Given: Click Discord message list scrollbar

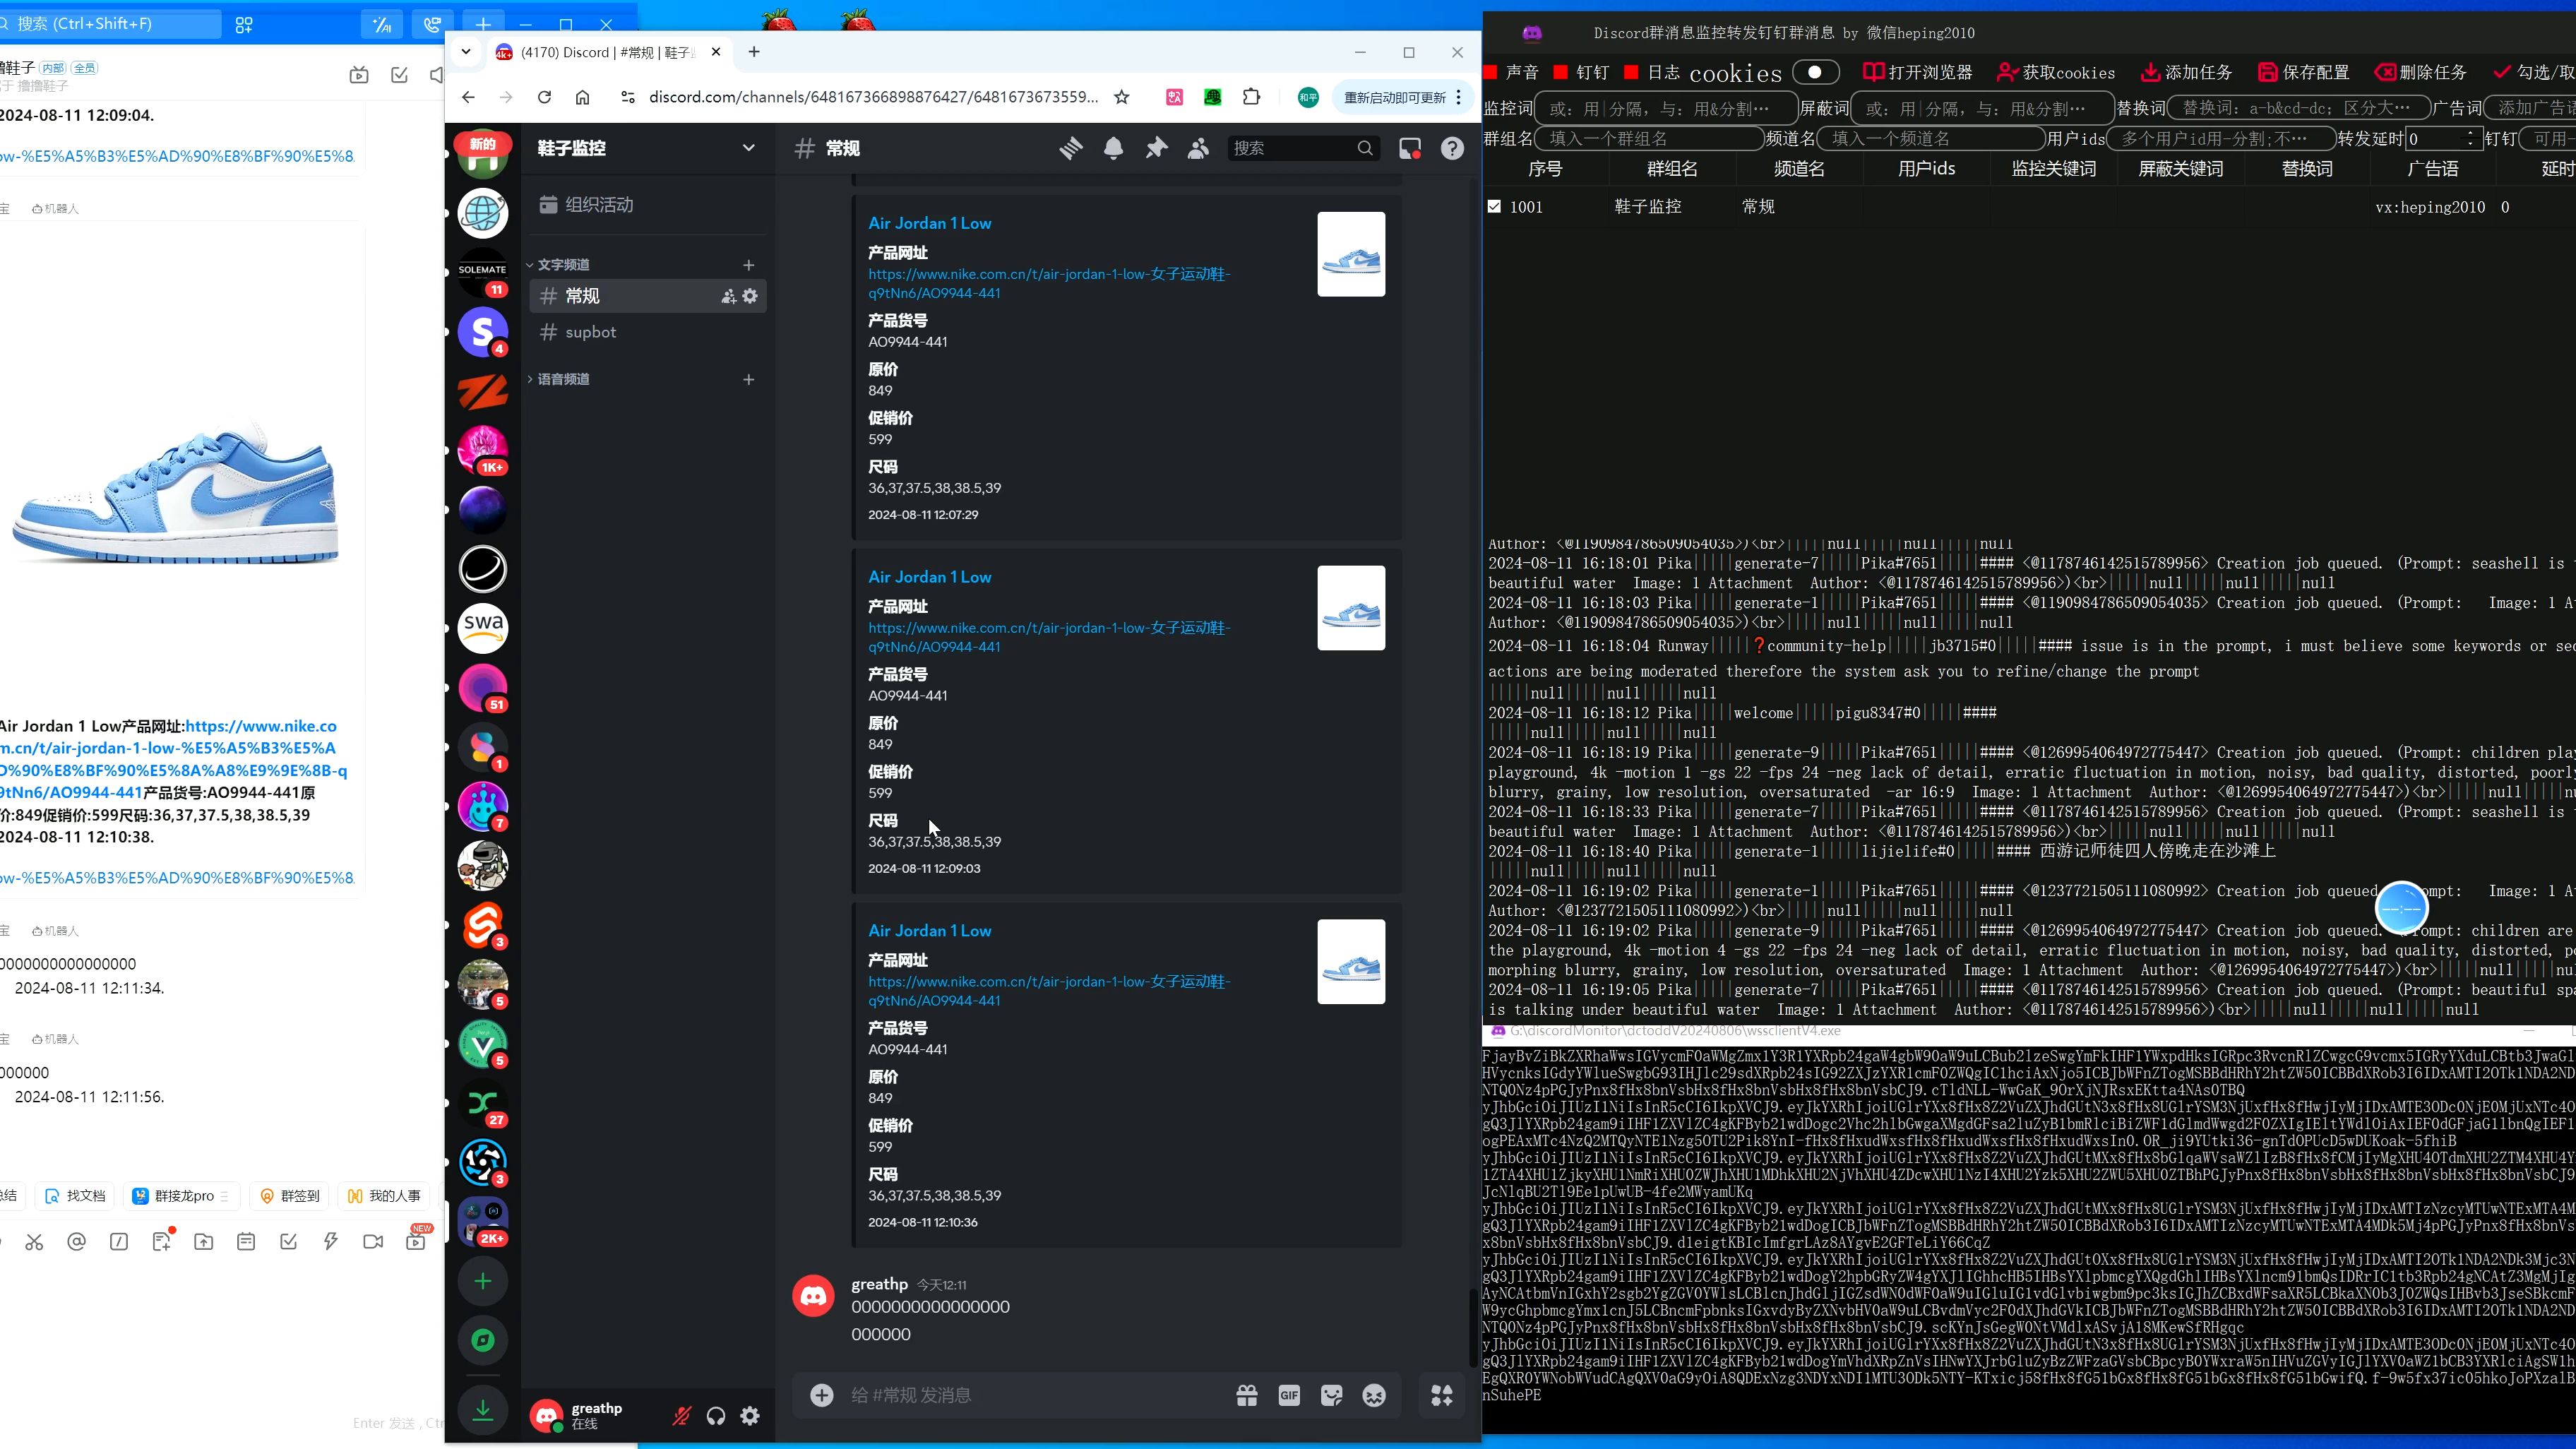Looking at the screenshot, I should click(x=1473, y=1330).
